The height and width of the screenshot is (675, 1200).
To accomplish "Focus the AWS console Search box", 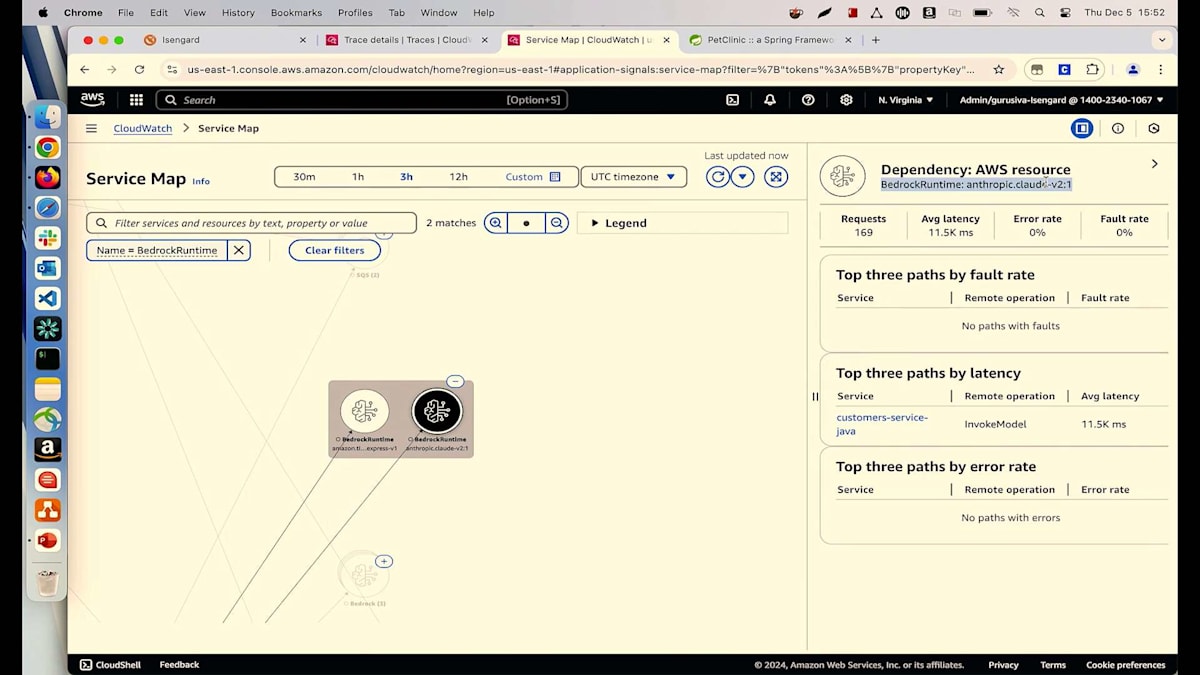I will point(362,100).
